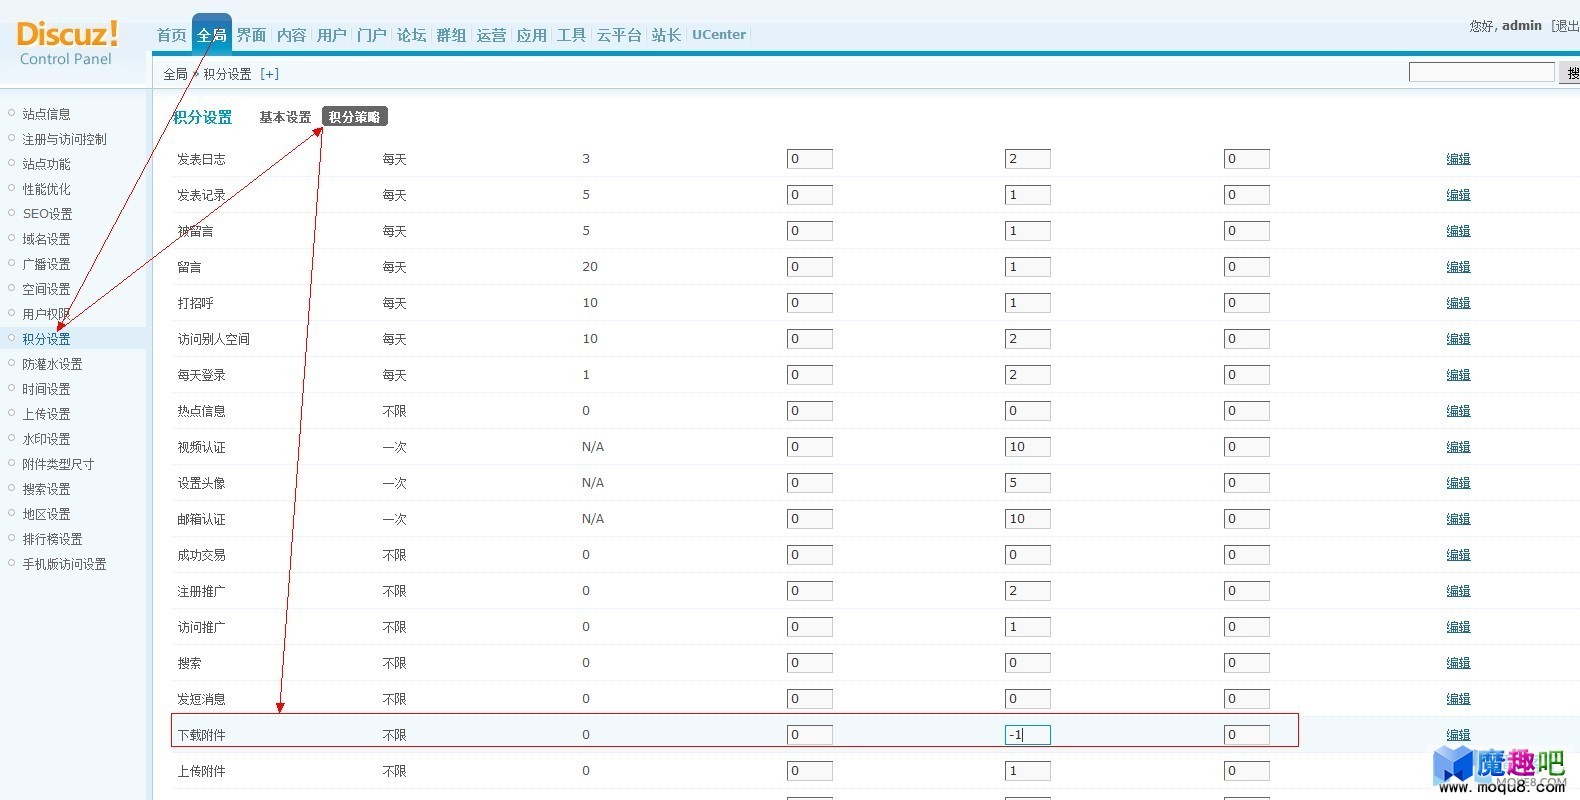Viewport: 1580px width, 800px height.
Task: Open the 运营 menu
Action: coord(491,35)
